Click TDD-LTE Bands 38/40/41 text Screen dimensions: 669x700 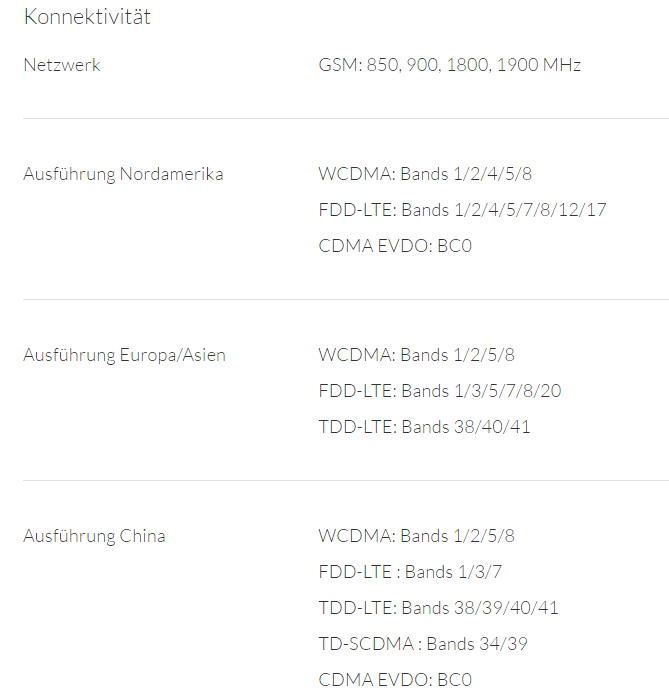point(424,427)
